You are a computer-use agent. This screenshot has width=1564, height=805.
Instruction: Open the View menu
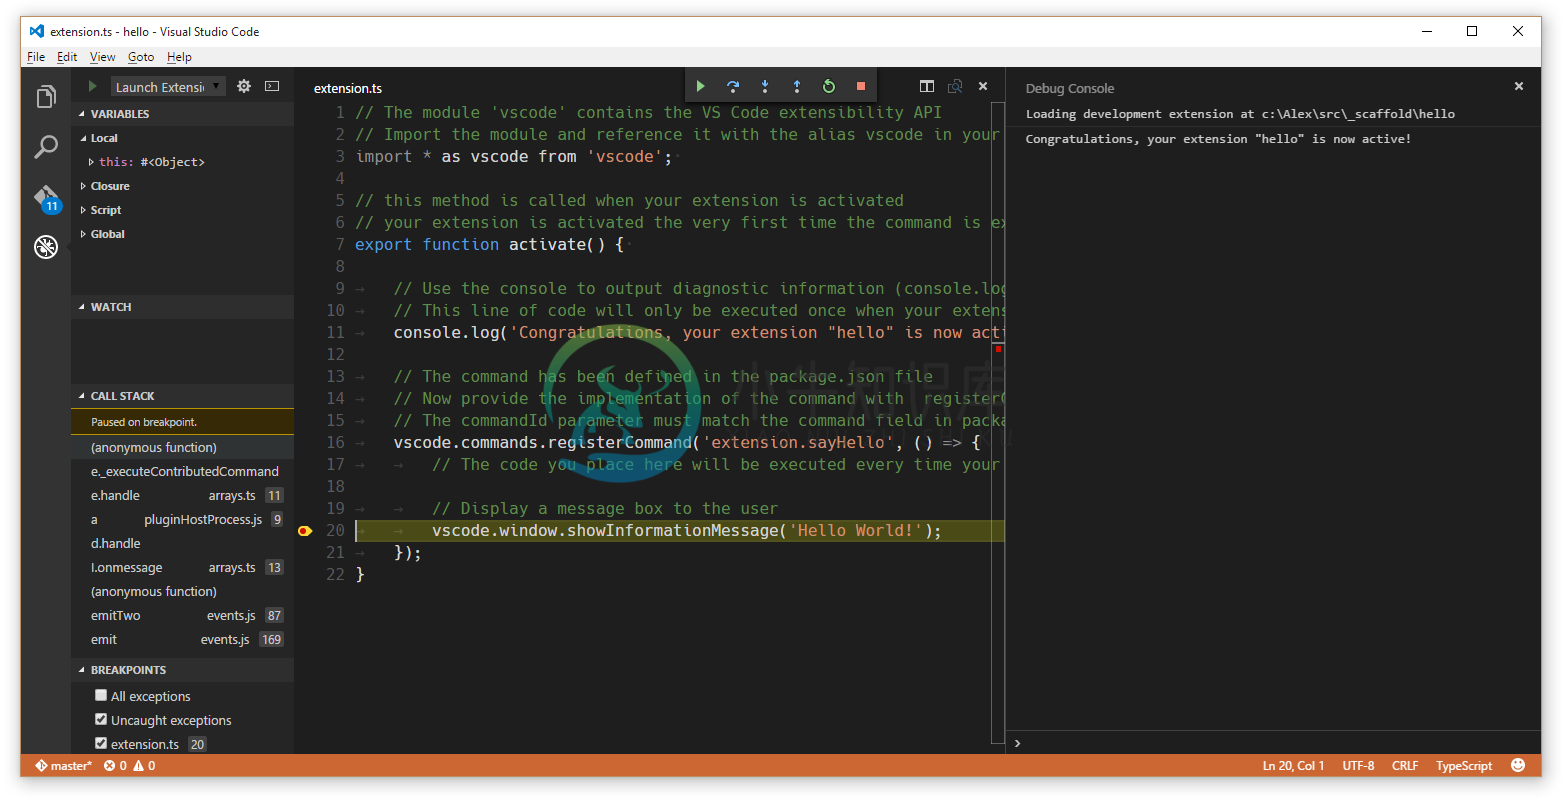(x=102, y=57)
